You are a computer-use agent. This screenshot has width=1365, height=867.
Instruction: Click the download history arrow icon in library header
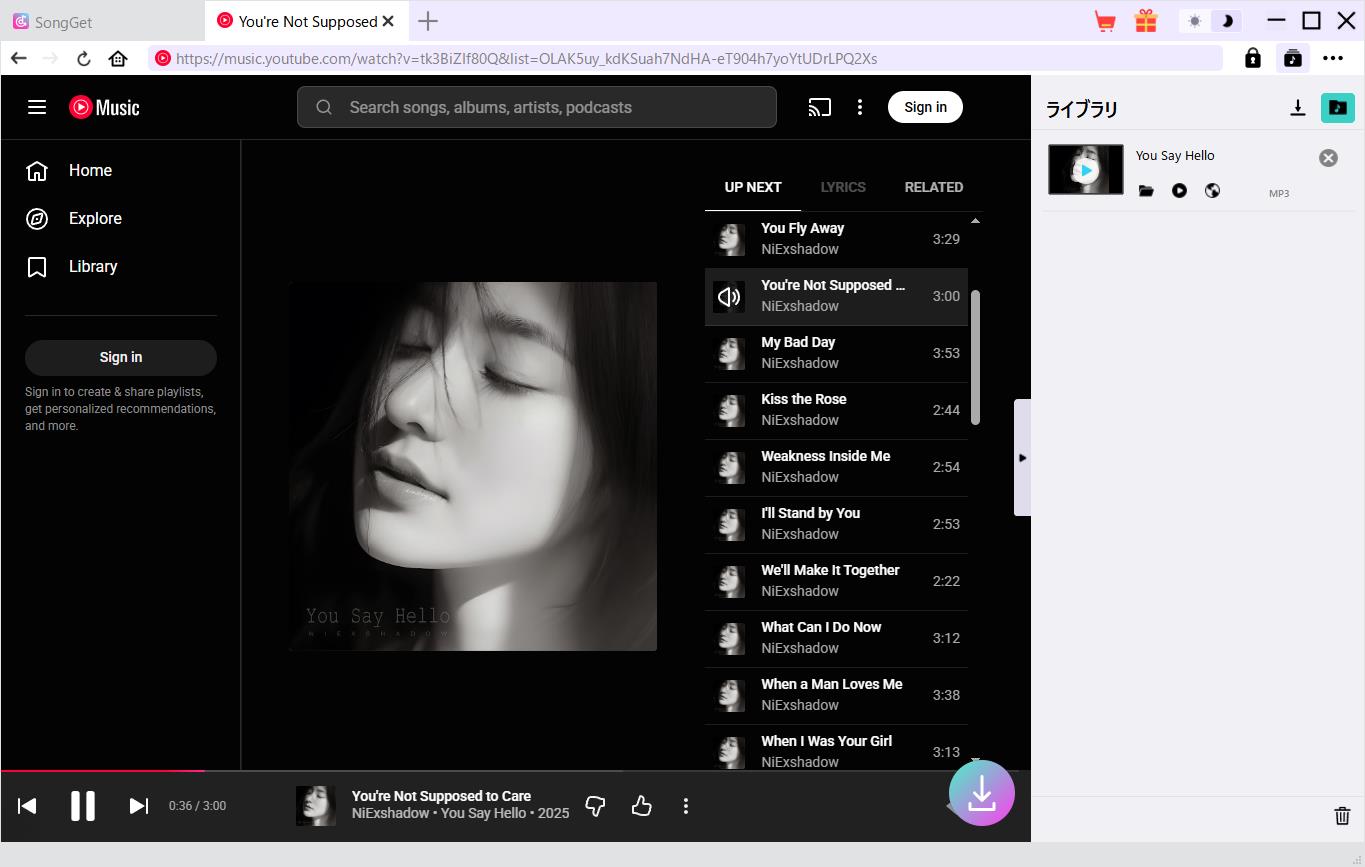click(1298, 107)
